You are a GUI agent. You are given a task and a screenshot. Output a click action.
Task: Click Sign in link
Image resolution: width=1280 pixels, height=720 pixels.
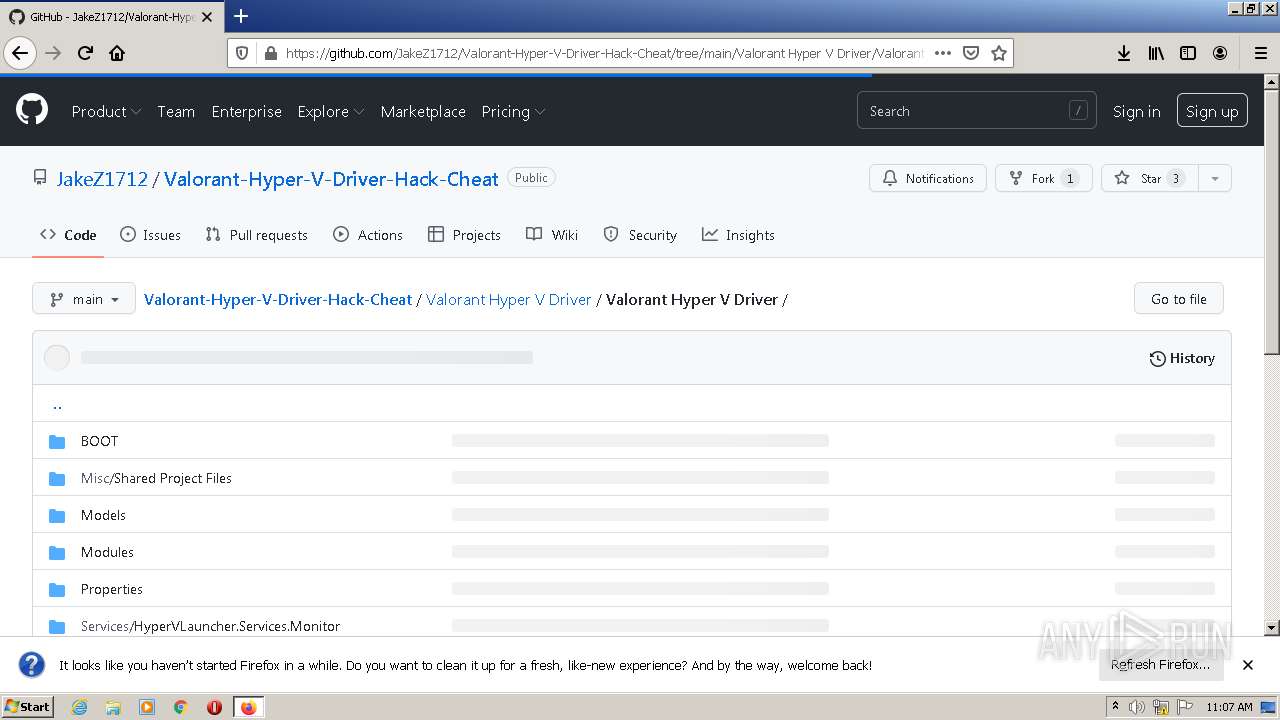(x=1136, y=111)
